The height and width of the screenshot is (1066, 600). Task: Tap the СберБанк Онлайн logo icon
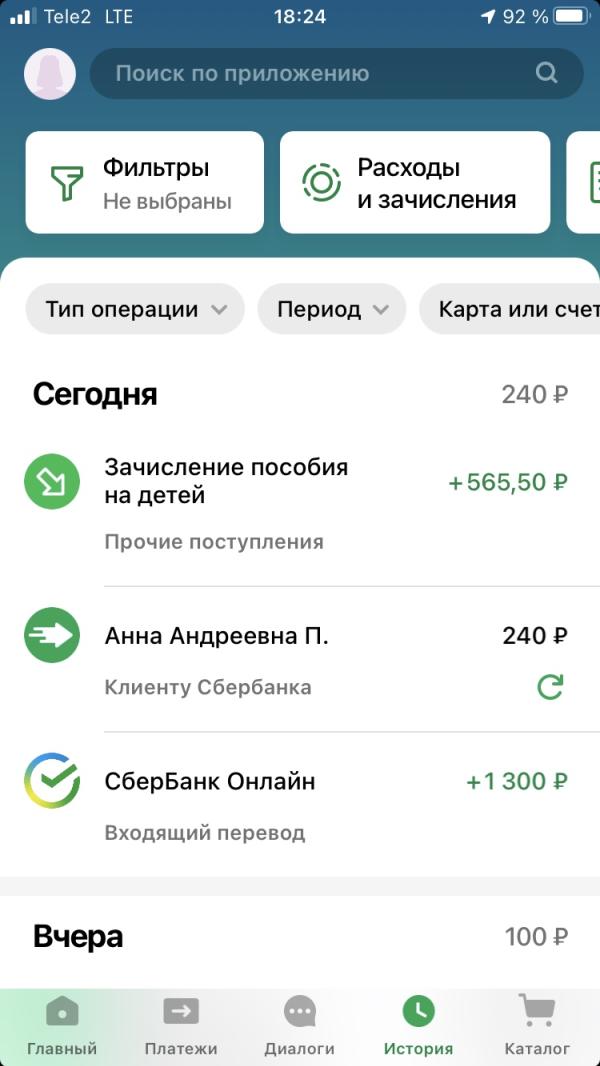[52, 780]
